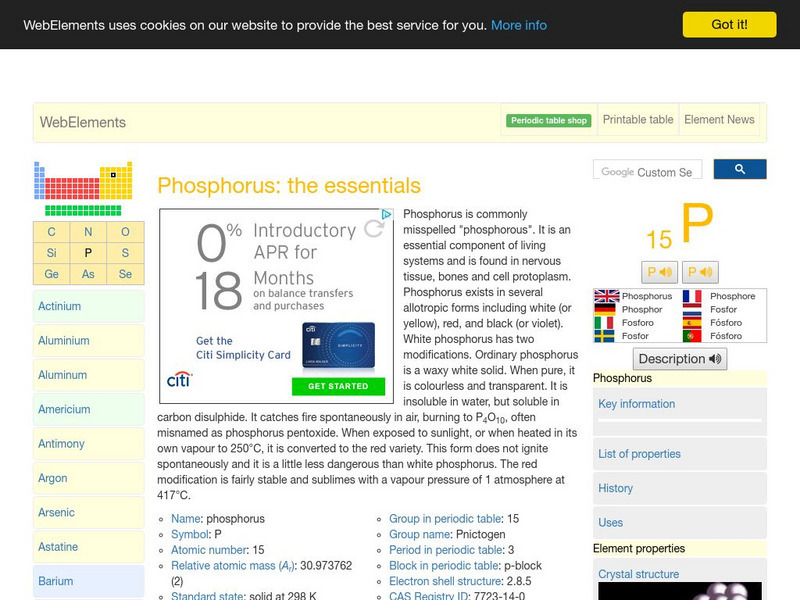The height and width of the screenshot is (600, 800).
Task: Click the Swedish flag beside Fosfor
Action: tap(605, 337)
